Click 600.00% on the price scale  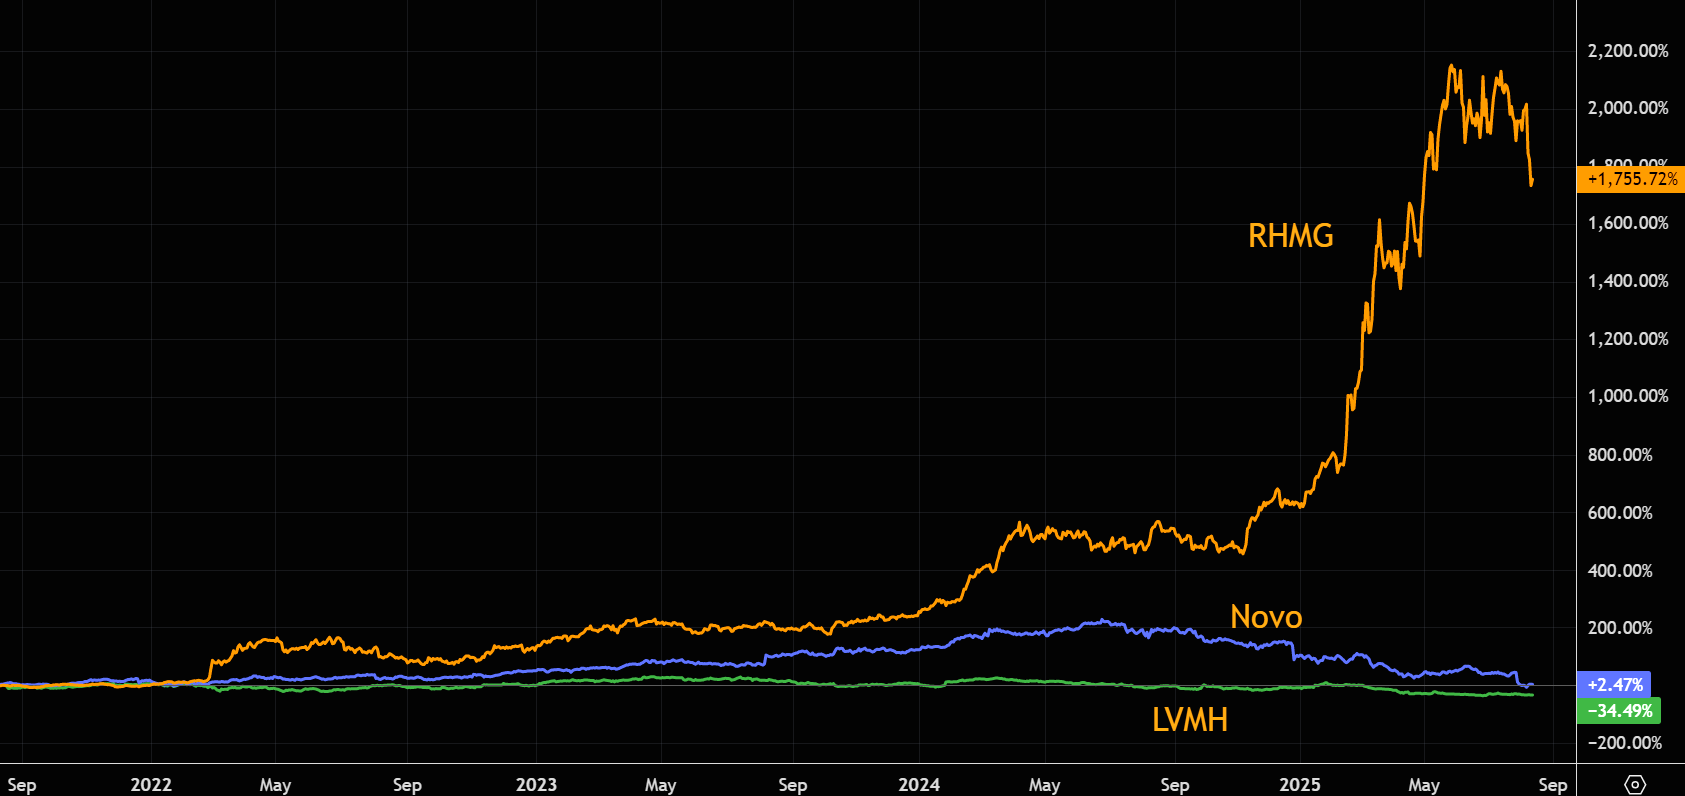(x=1628, y=513)
